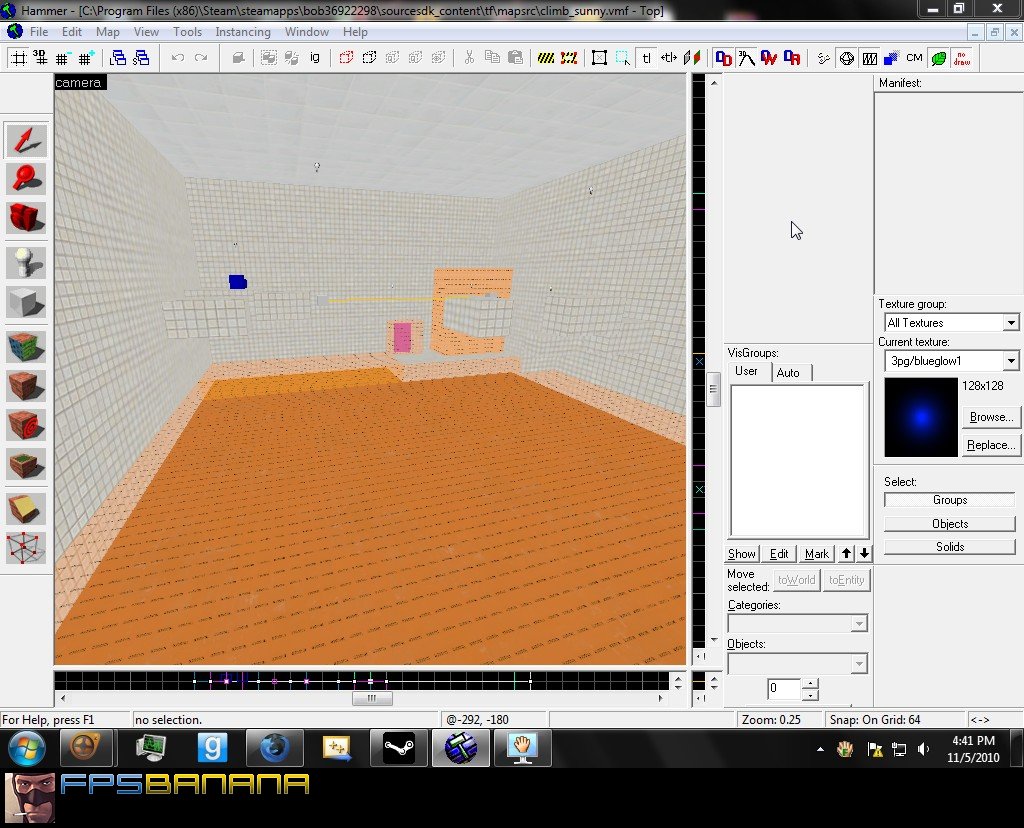Open the texture application tool
Screen dimensions: 1024x828
coord(26,347)
